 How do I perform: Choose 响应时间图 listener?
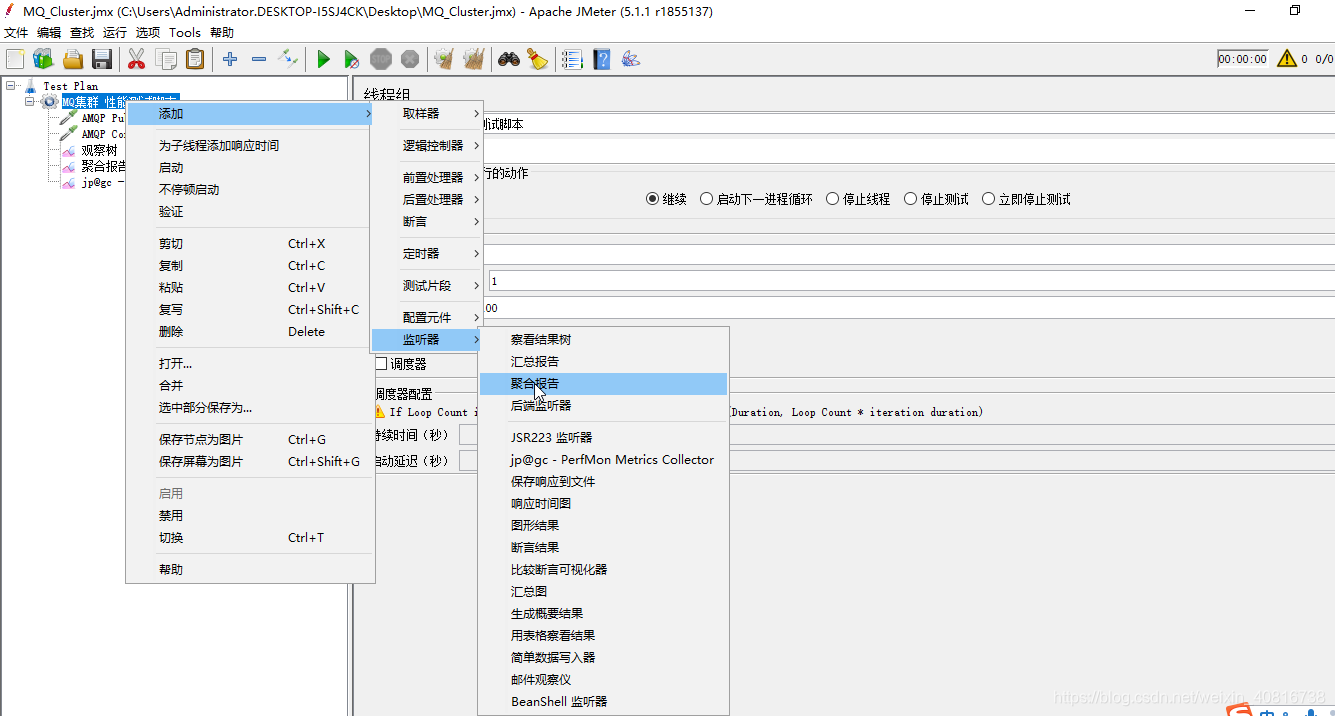(604, 503)
